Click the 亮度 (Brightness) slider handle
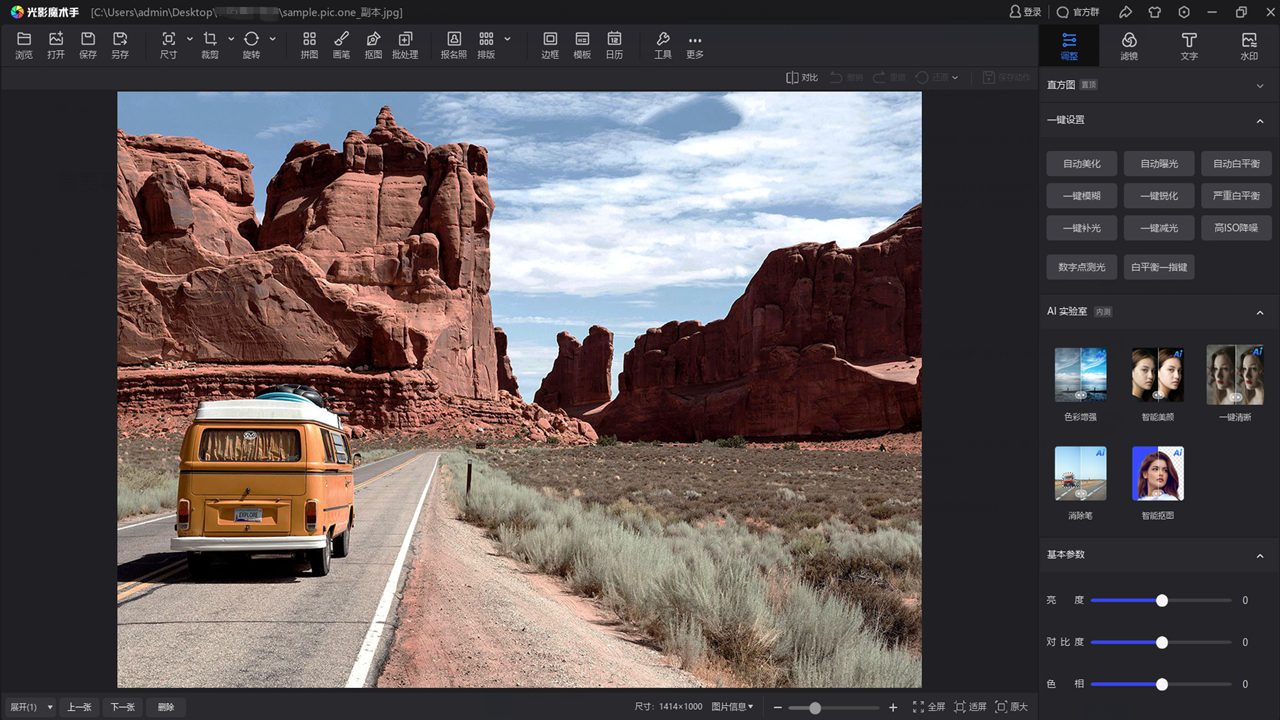This screenshot has height=720, width=1280. coord(1162,601)
